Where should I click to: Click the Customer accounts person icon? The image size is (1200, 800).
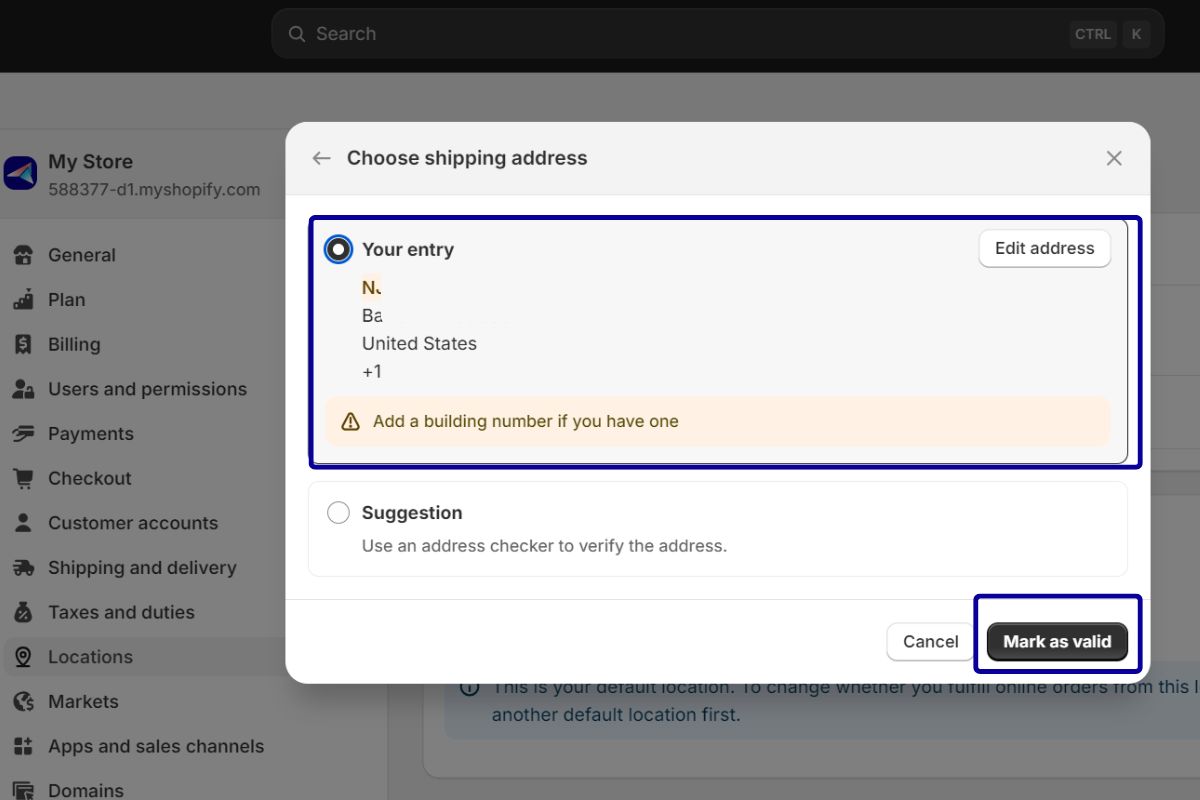coord(24,523)
